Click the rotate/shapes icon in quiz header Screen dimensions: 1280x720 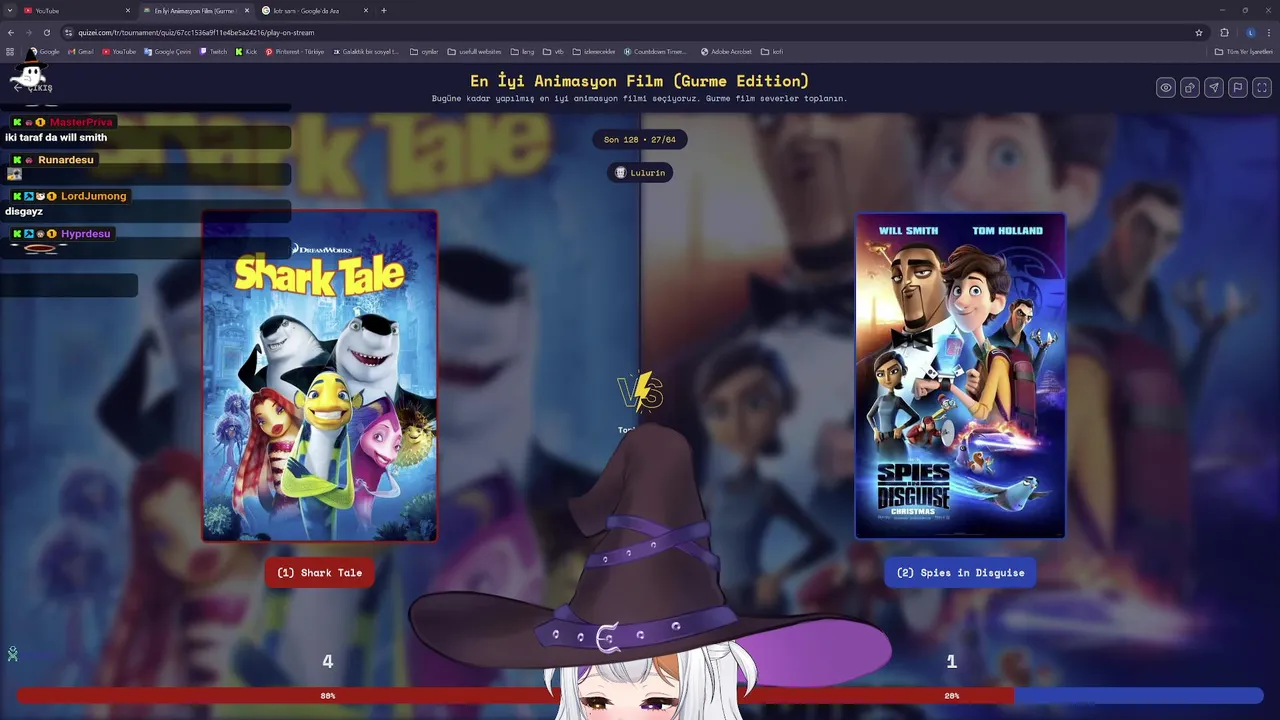[x=1190, y=88]
